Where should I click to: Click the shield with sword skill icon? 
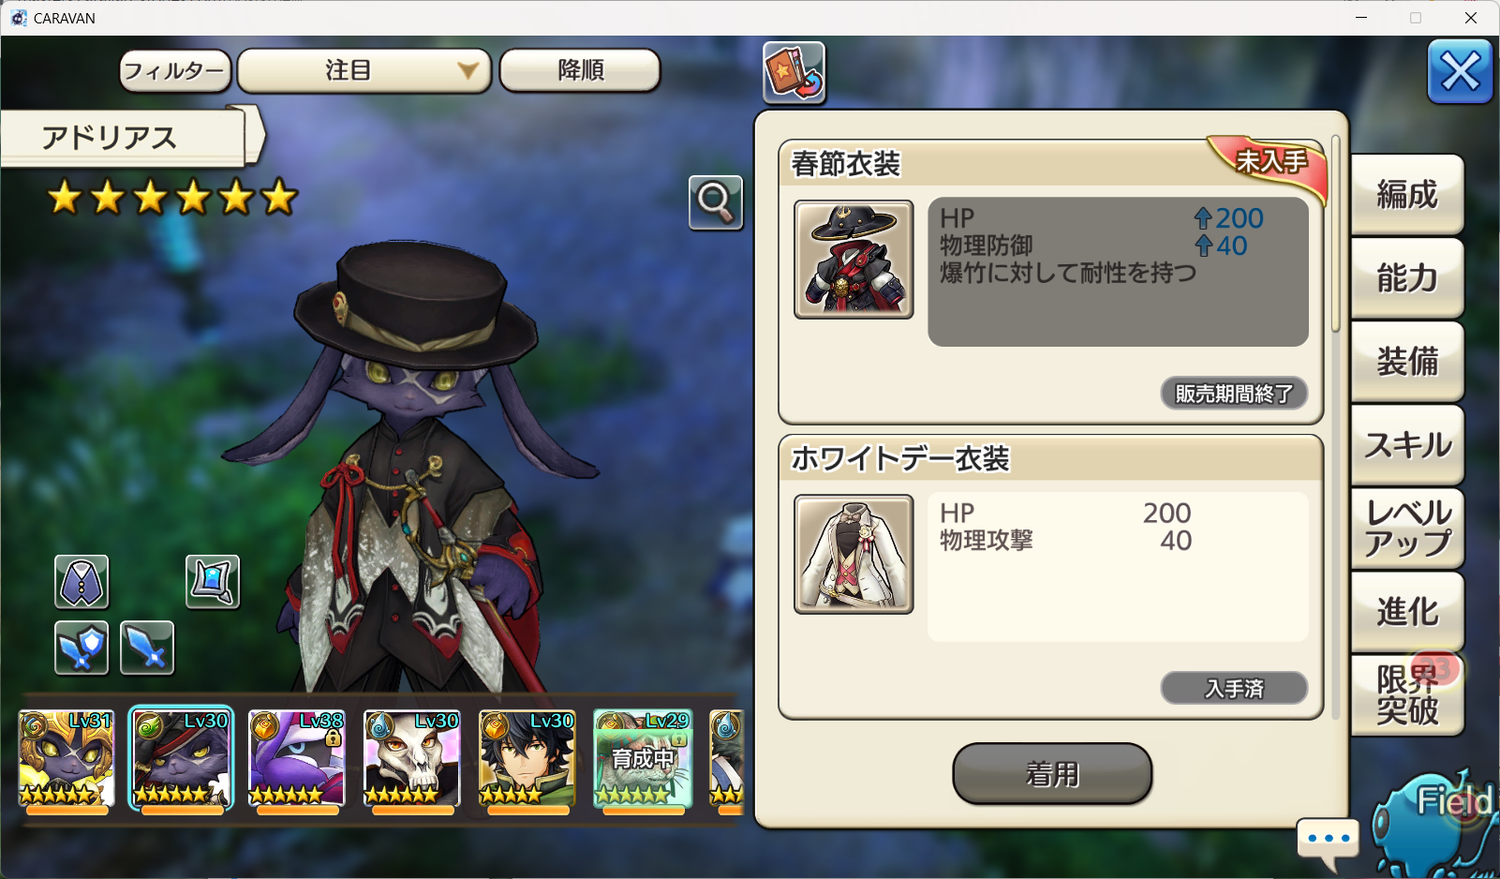[81, 647]
